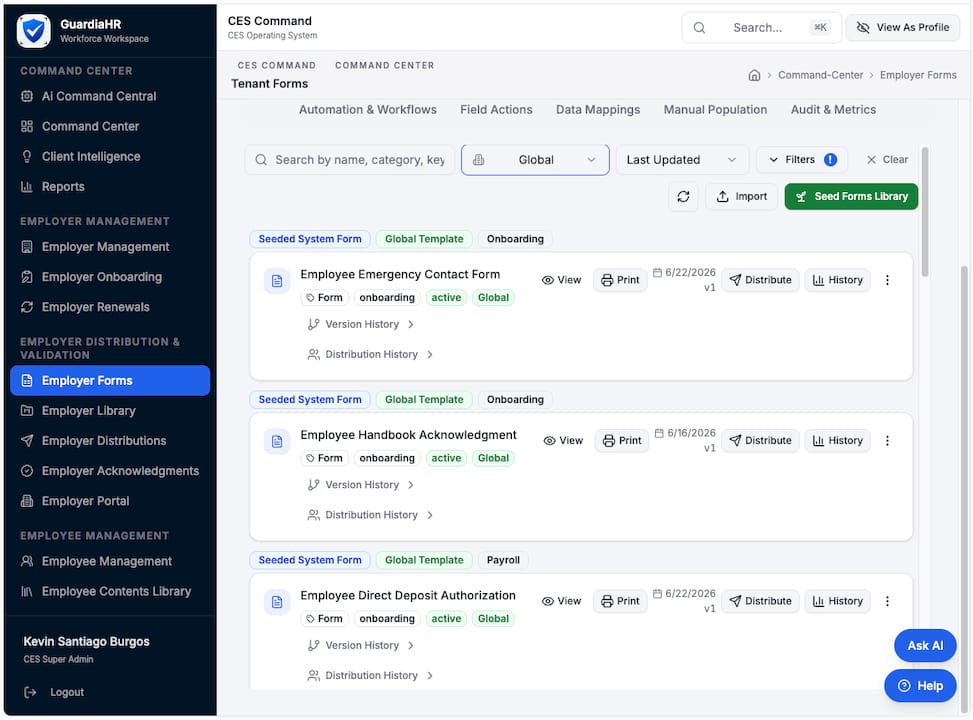Open the Ask AI assistant
Viewport: 973px width, 720px height.
[x=925, y=646]
